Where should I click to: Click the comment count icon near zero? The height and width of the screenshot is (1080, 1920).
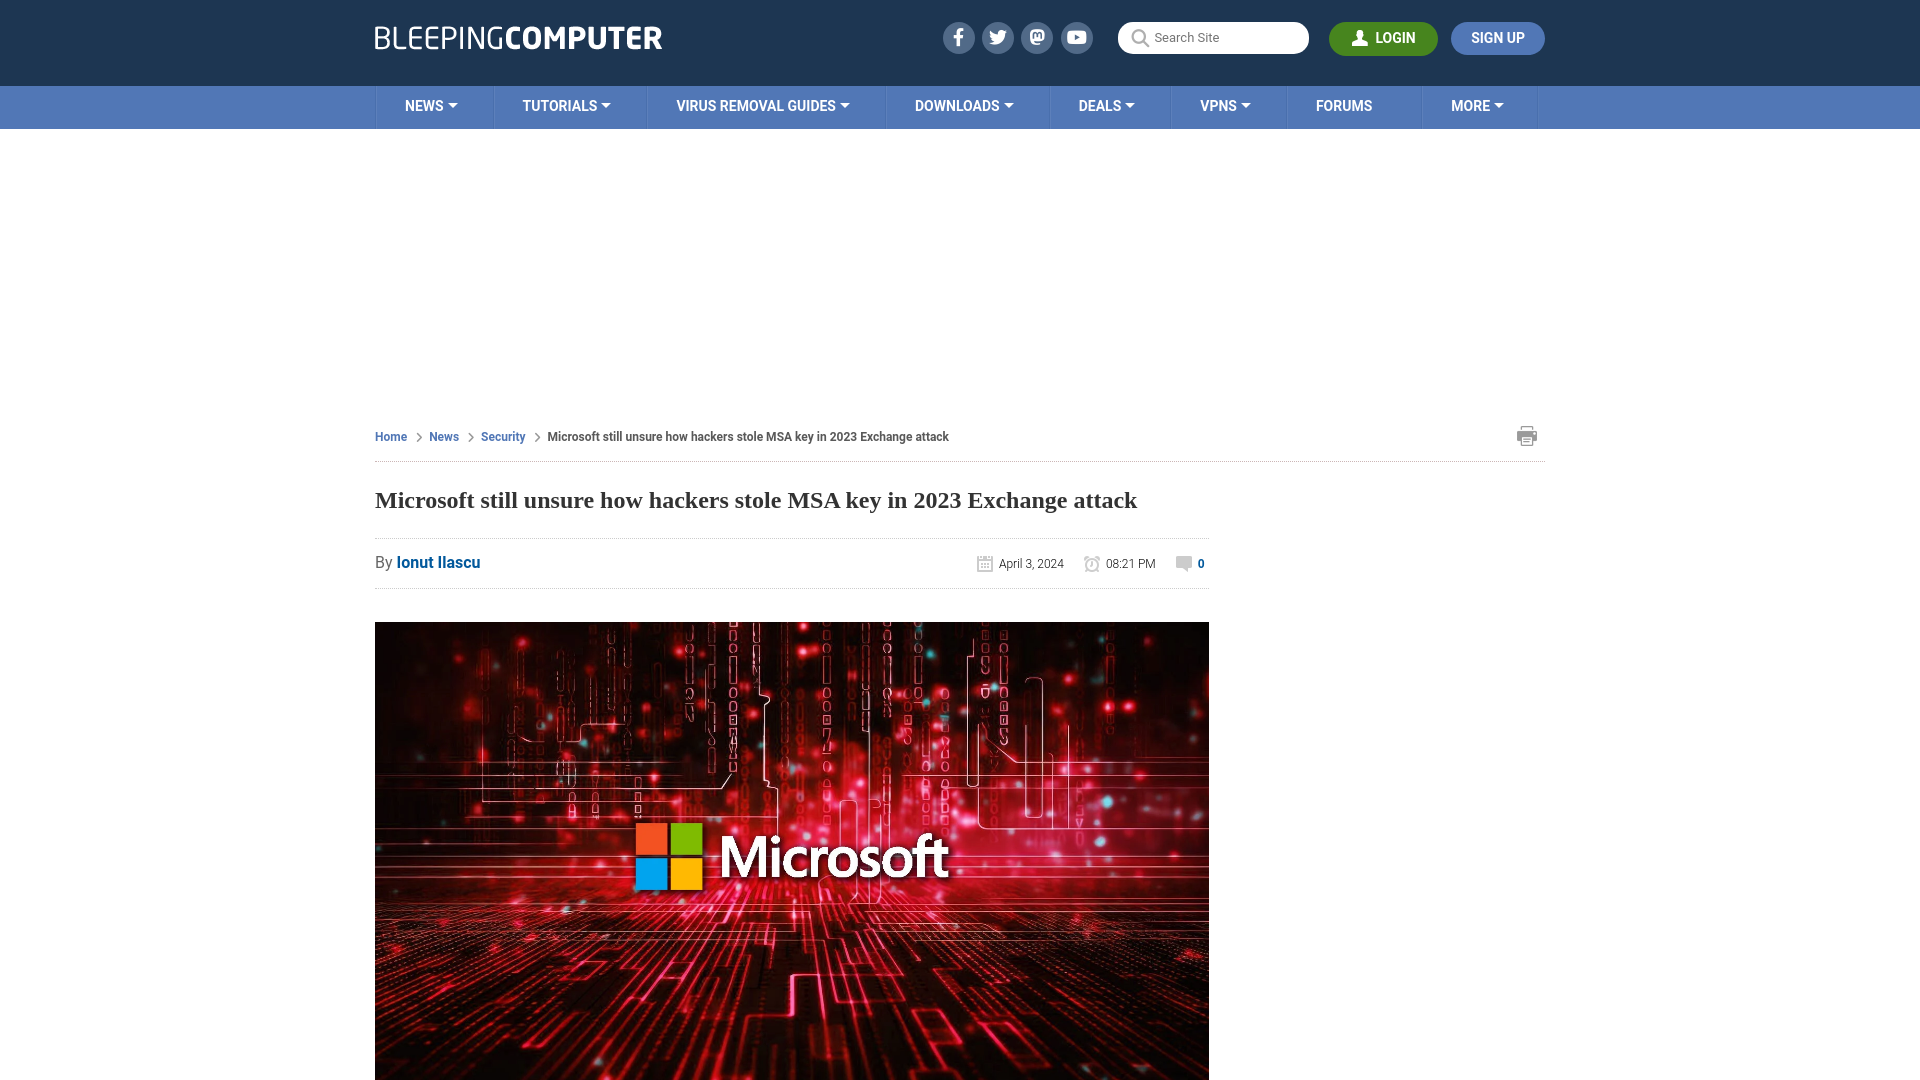pyautogui.click(x=1183, y=563)
